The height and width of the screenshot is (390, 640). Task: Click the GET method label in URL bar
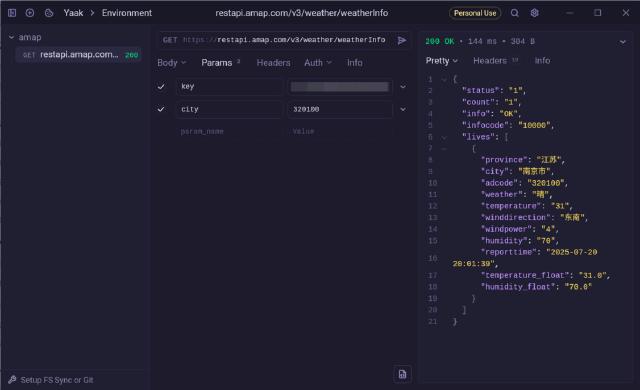point(170,40)
